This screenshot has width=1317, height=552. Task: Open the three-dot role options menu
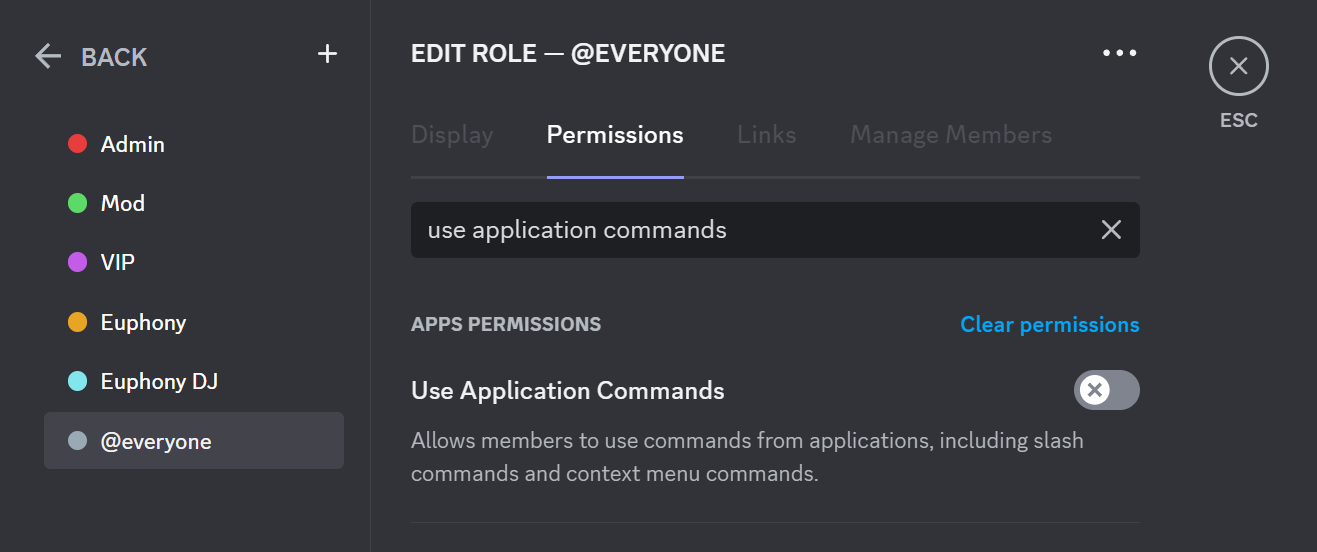point(1119,53)
